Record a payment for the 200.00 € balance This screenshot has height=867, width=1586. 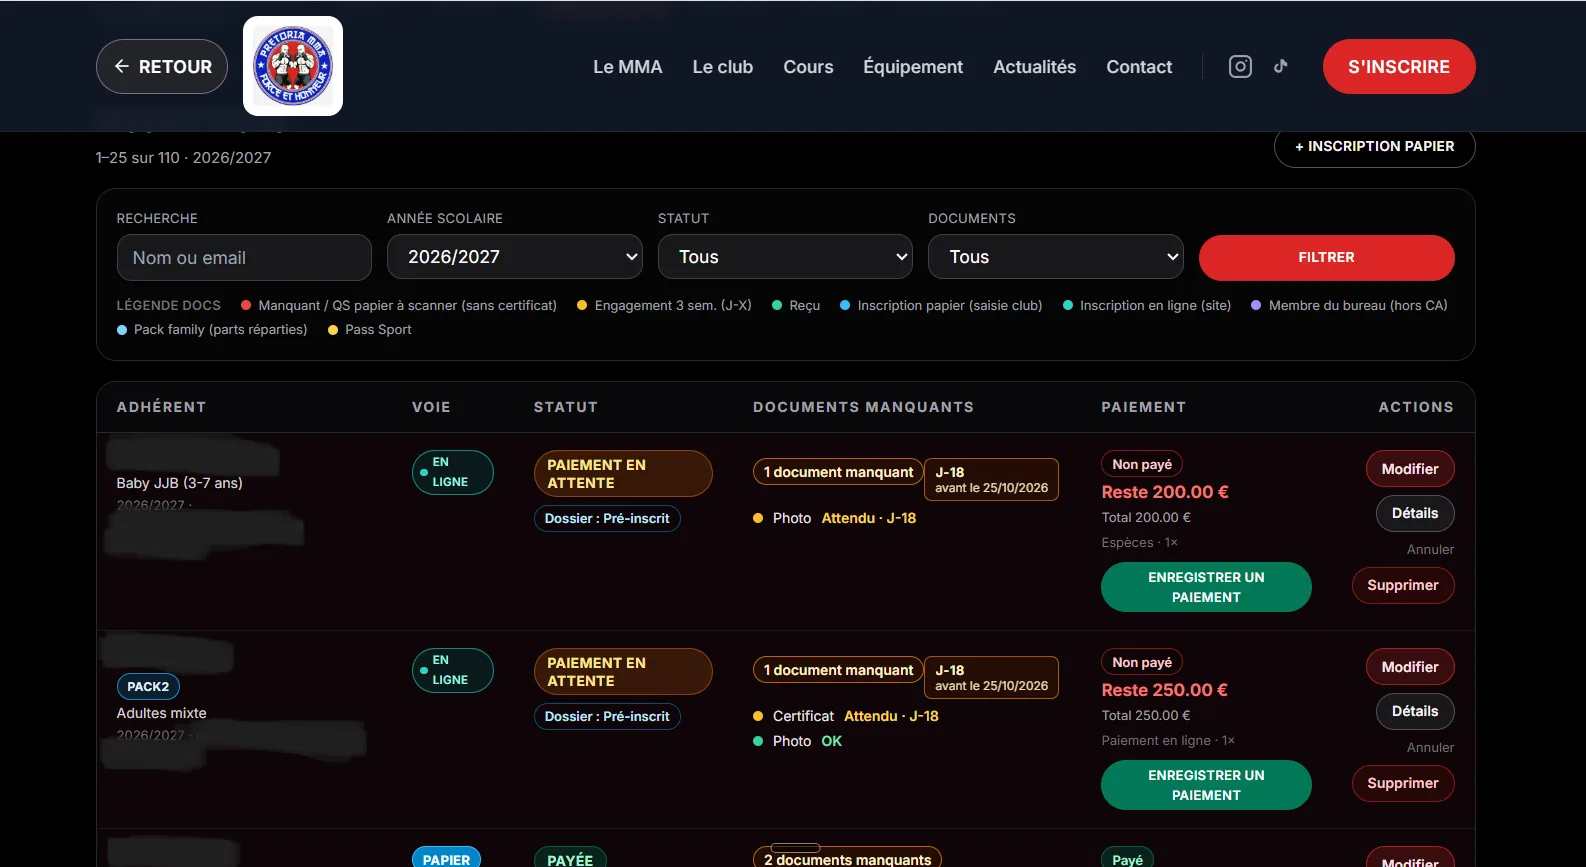(x=1206, y=587)
